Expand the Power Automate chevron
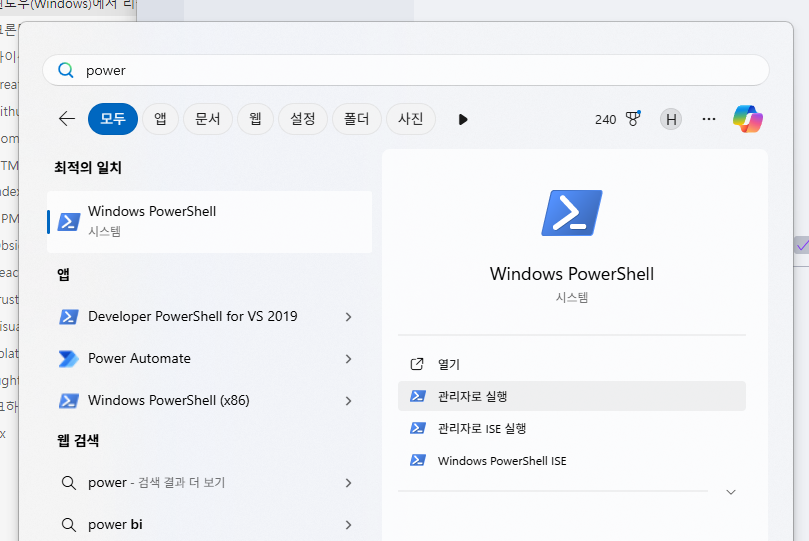Screen dimensions: 809x541 (349, 359)
